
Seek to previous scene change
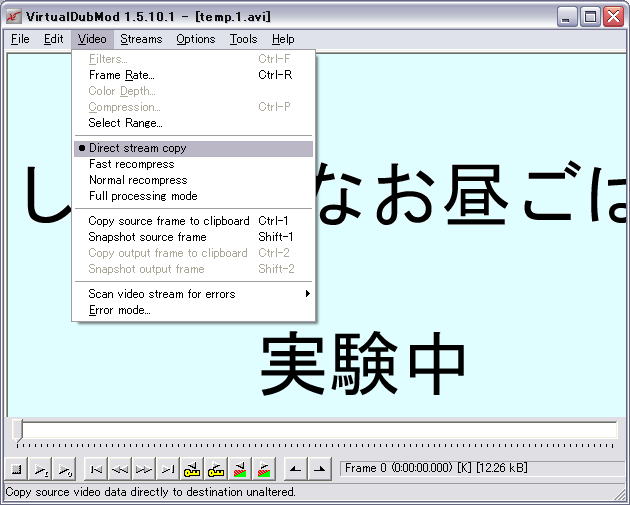pyautogui.click(x=240, y=469)
